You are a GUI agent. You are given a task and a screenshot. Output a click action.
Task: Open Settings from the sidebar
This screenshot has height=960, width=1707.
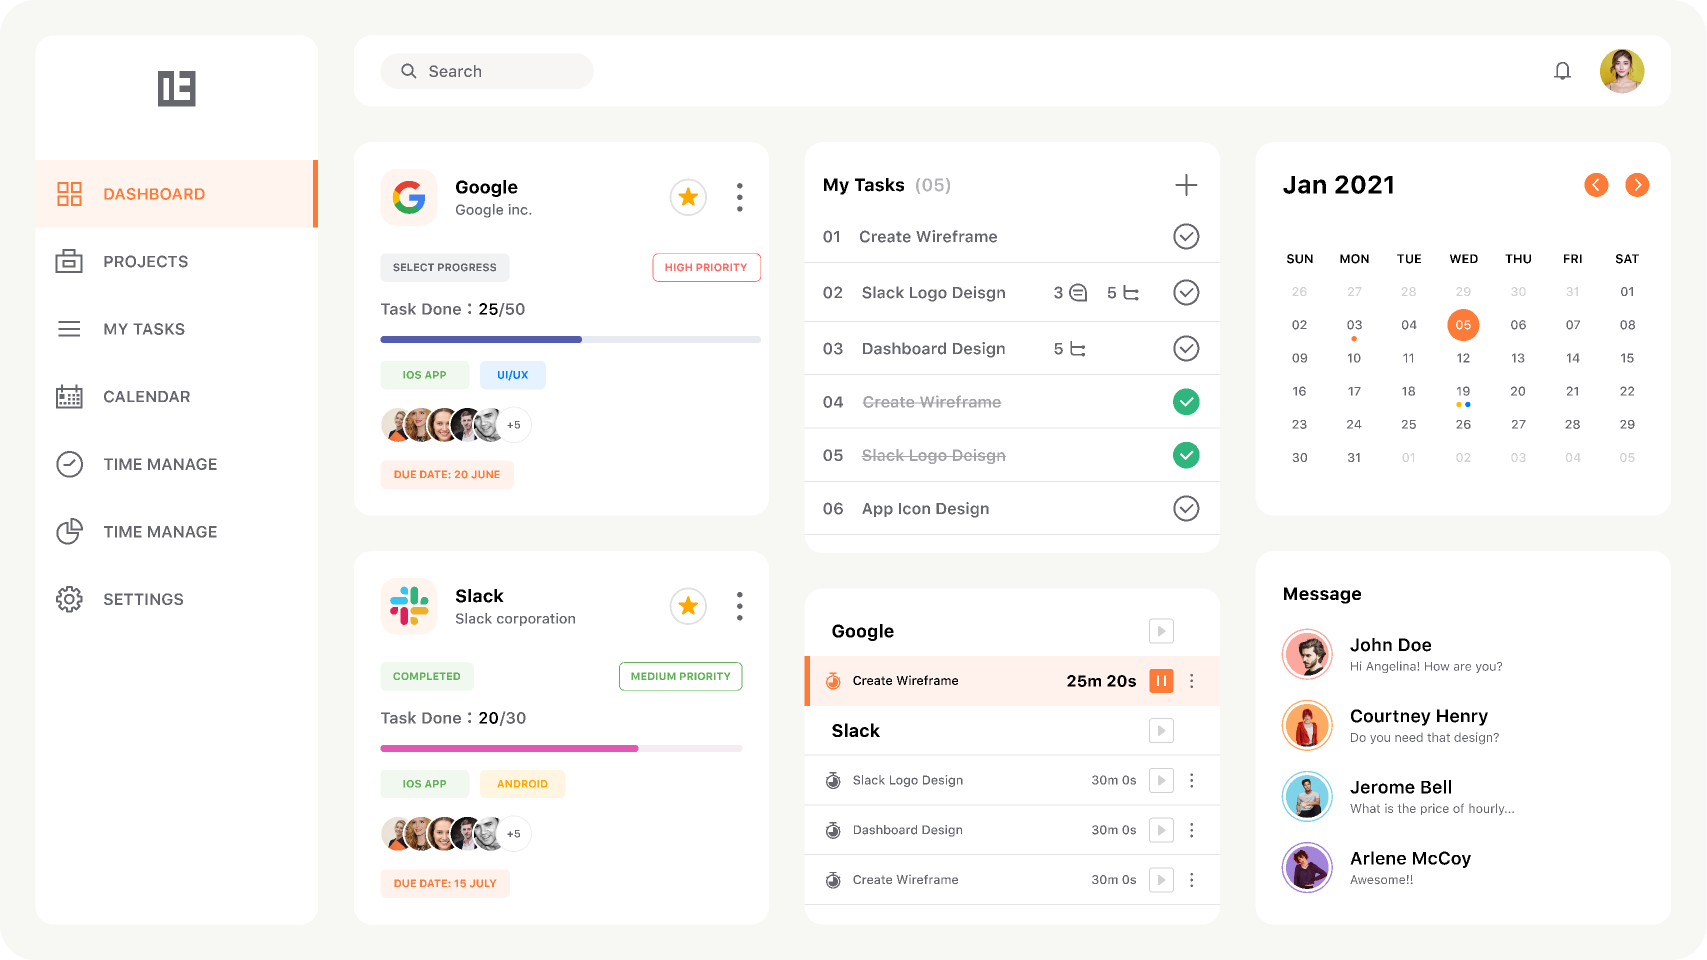pyautogui.click(x=143, y=598)
